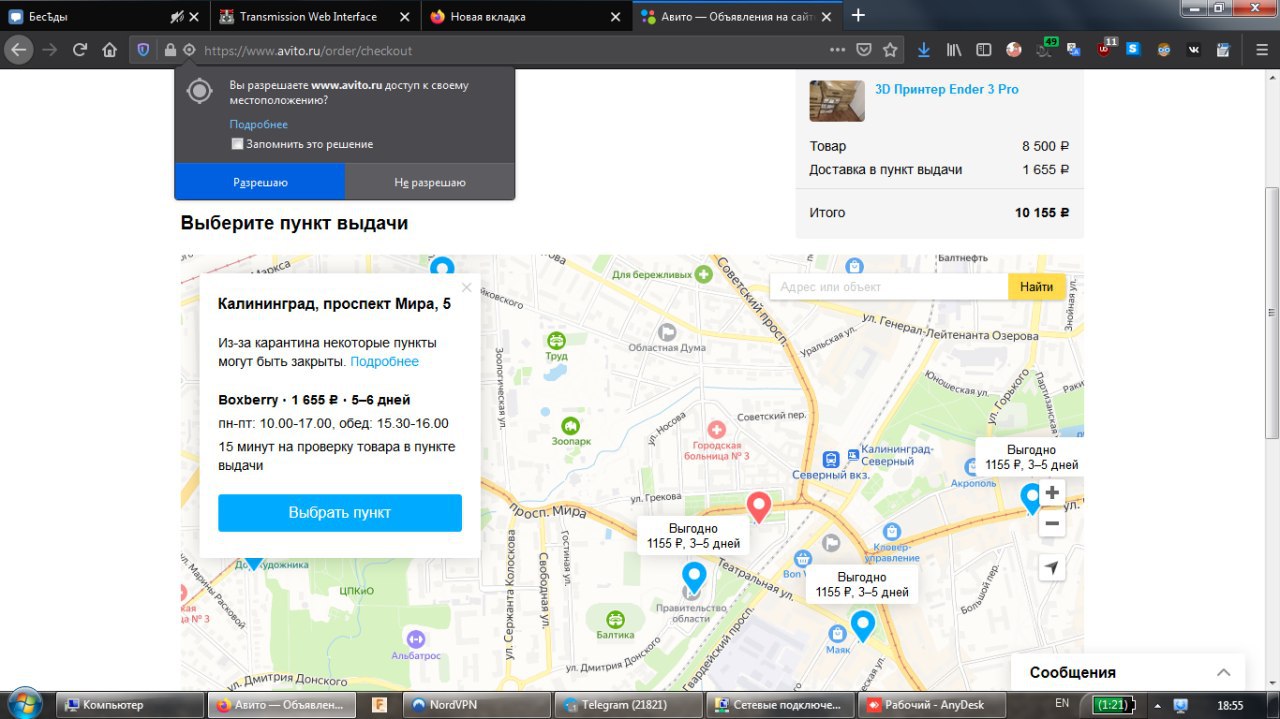Viewport: 1280px width, 719px height.
Task: Open 3D Принтер Ender 3 Pro link
Action: pos(946,89)
